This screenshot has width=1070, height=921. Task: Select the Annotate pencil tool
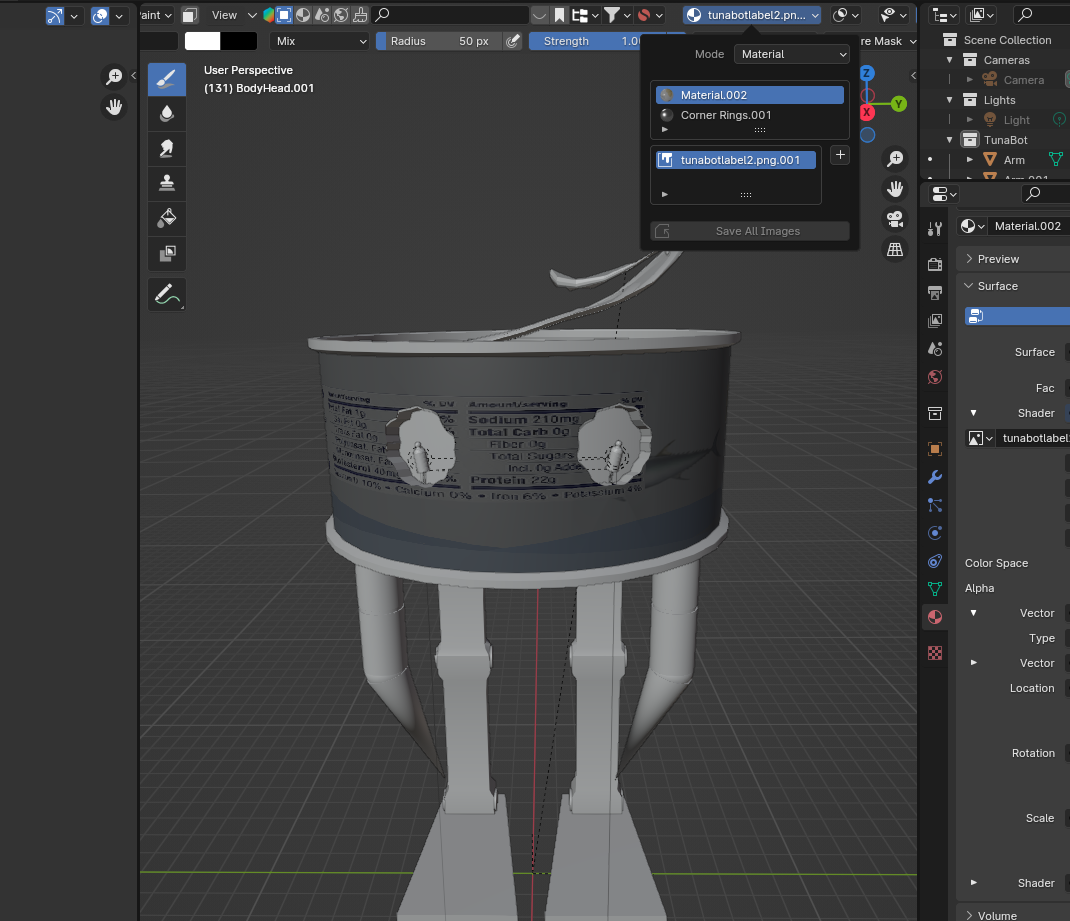coord(167,294)
